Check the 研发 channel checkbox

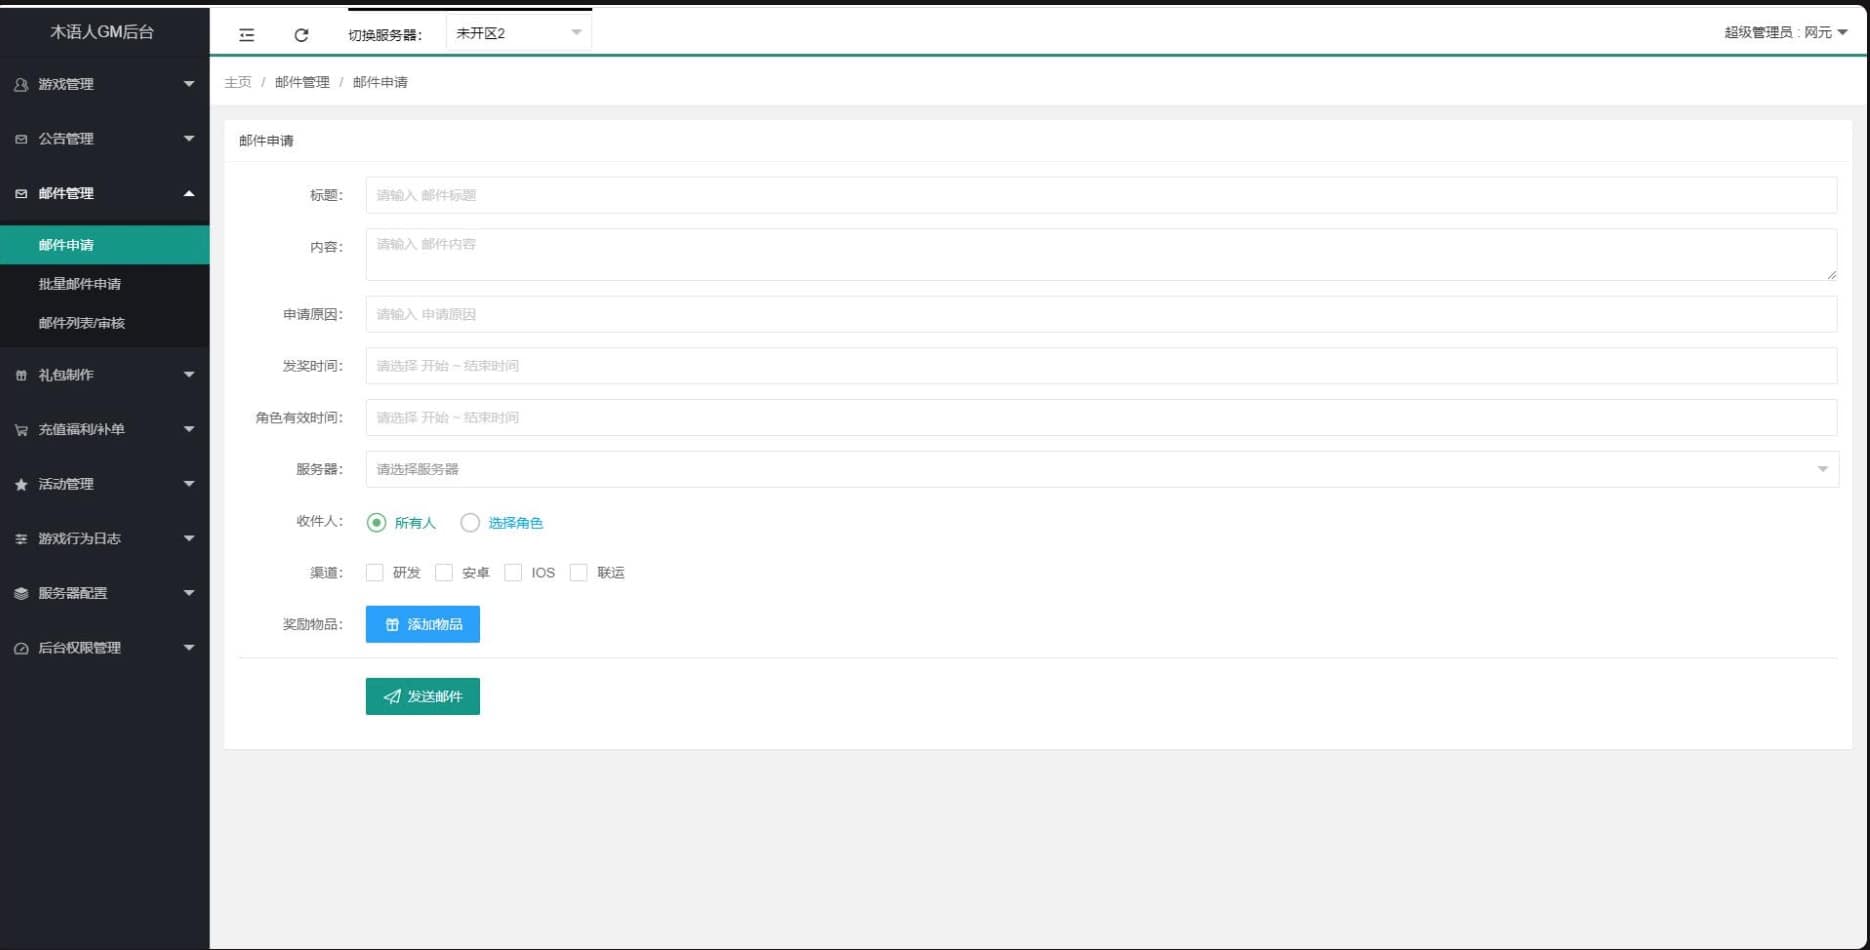click(375, 573)
